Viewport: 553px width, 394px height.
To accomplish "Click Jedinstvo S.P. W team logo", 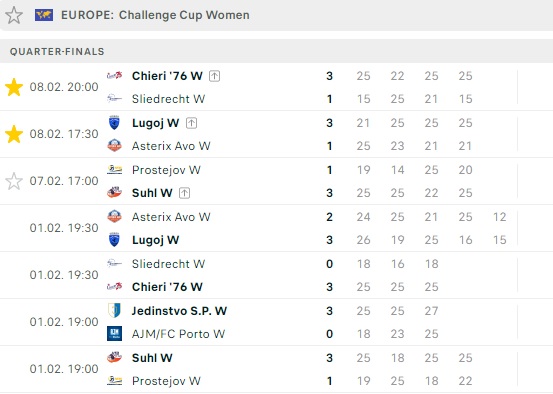I will point(114,310).
